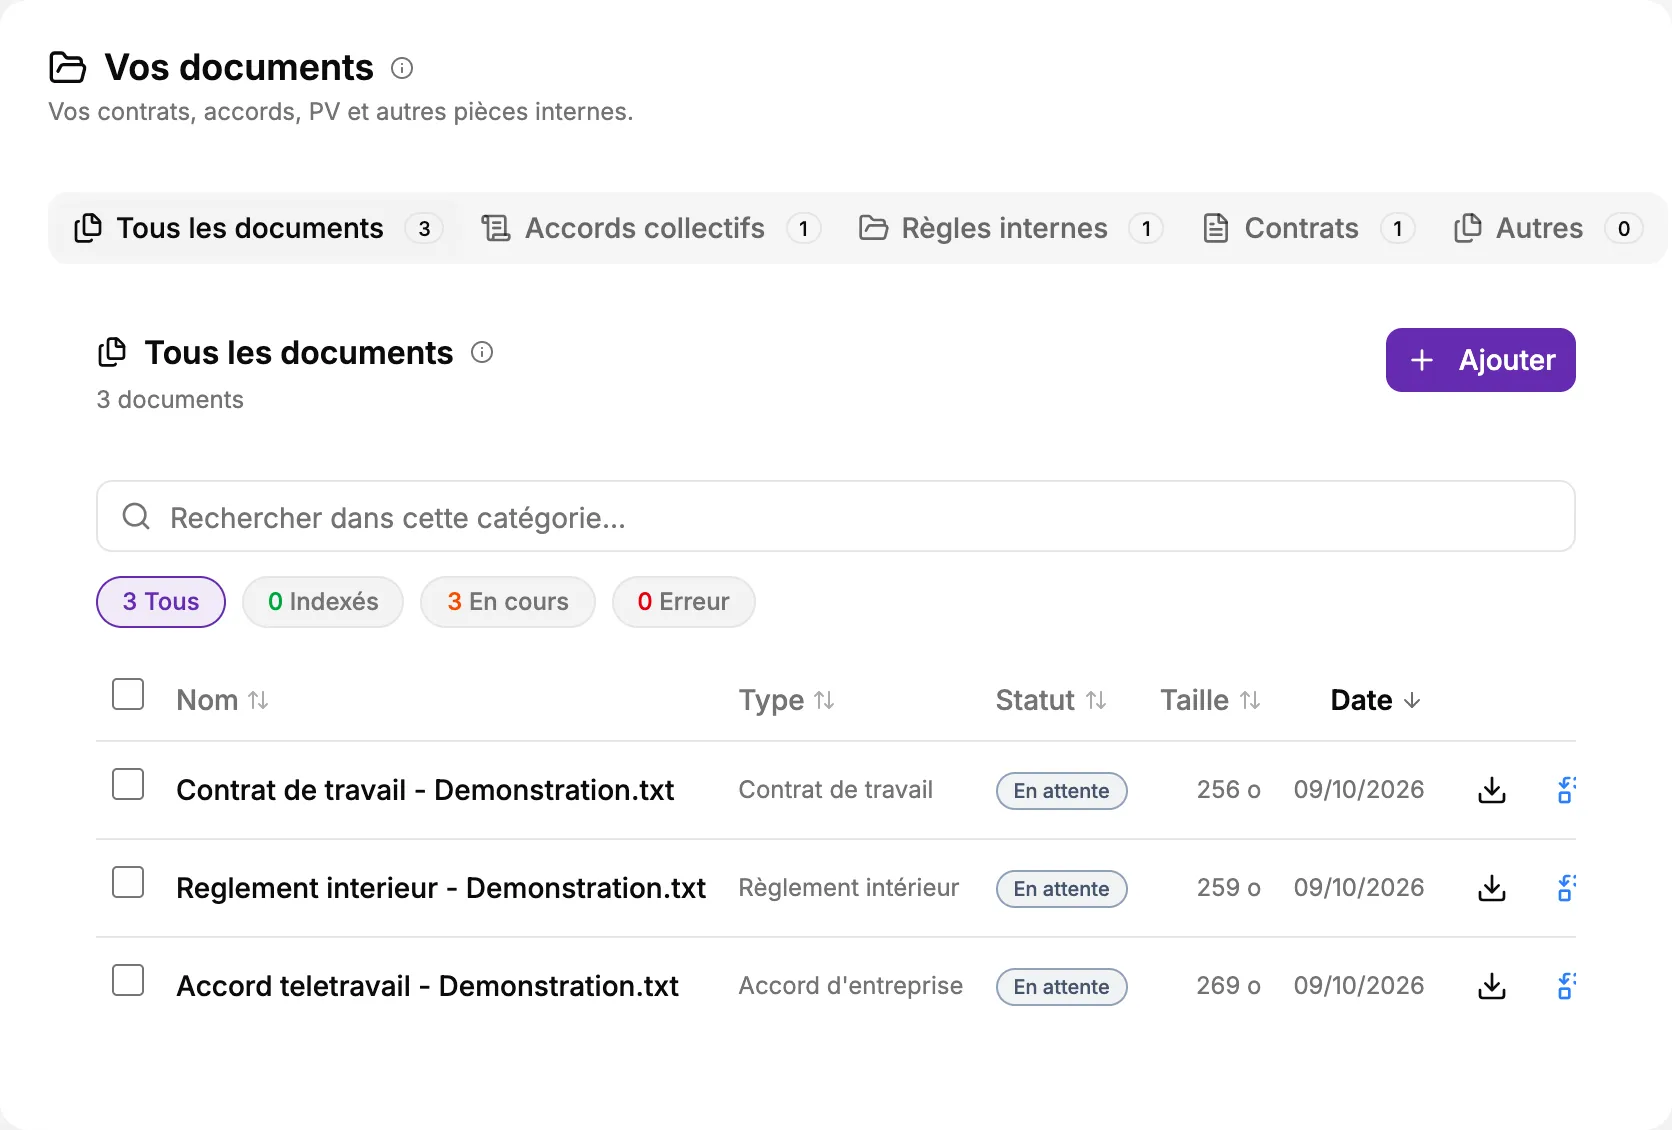Click the file name Reglement interieur - Demonstration.txt

(441, 888)
